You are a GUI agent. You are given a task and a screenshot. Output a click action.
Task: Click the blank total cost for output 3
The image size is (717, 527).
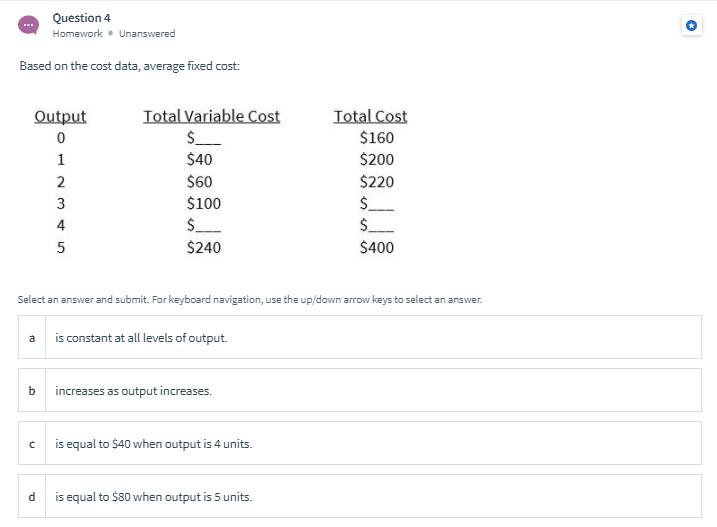tap(377, 203)
